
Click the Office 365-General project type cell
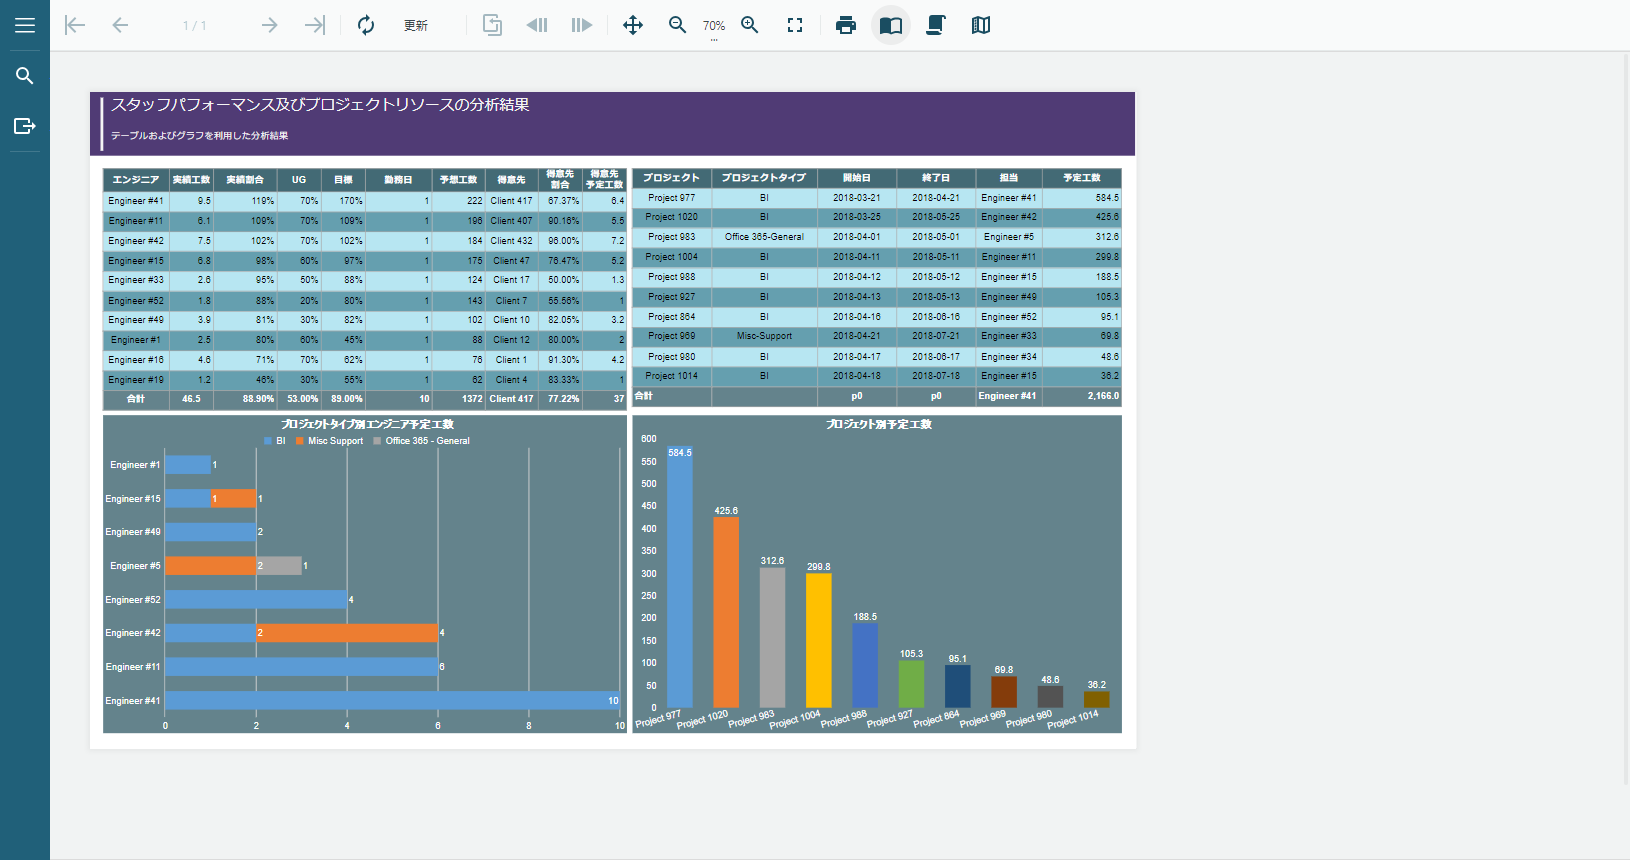point(764,237)
